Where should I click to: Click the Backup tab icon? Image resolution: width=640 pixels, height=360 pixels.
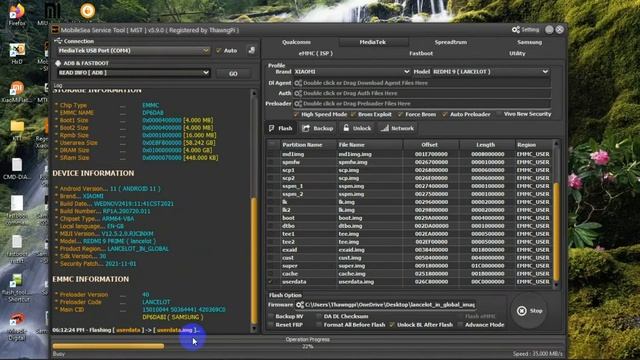click(306, 128)
